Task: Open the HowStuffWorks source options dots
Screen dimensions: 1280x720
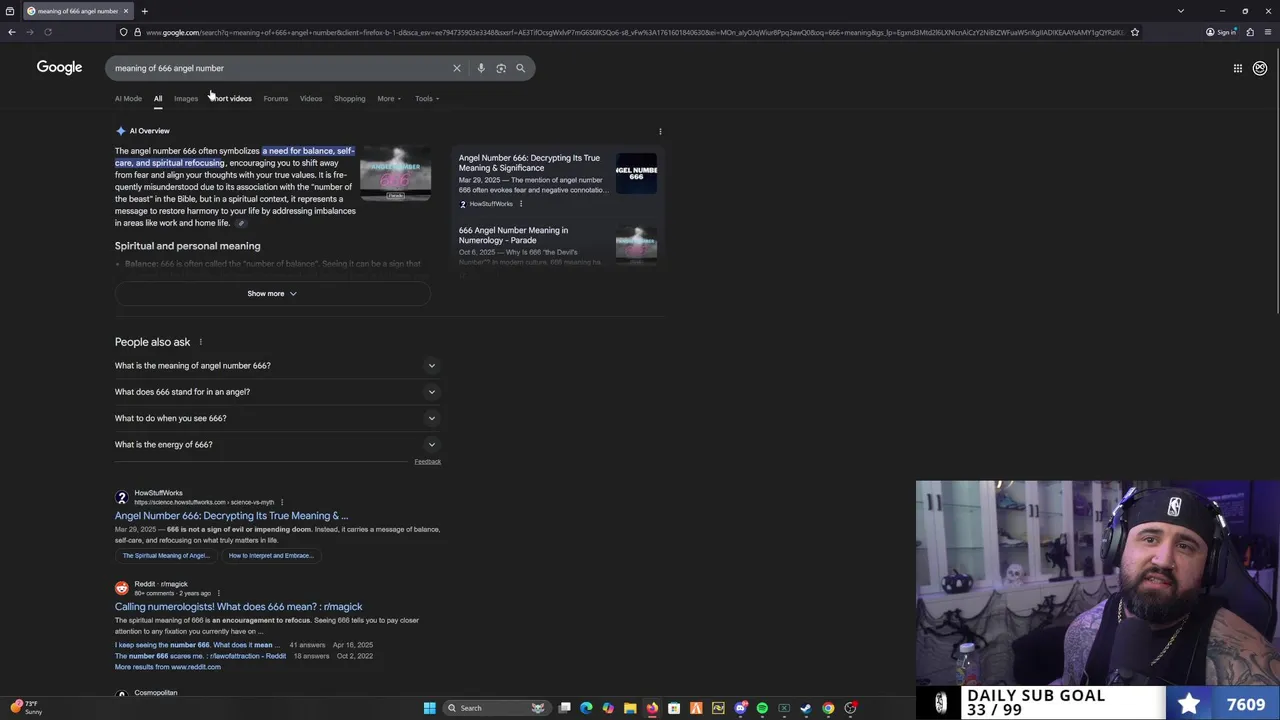Action: pyautogui.click(x=520, y=204)
